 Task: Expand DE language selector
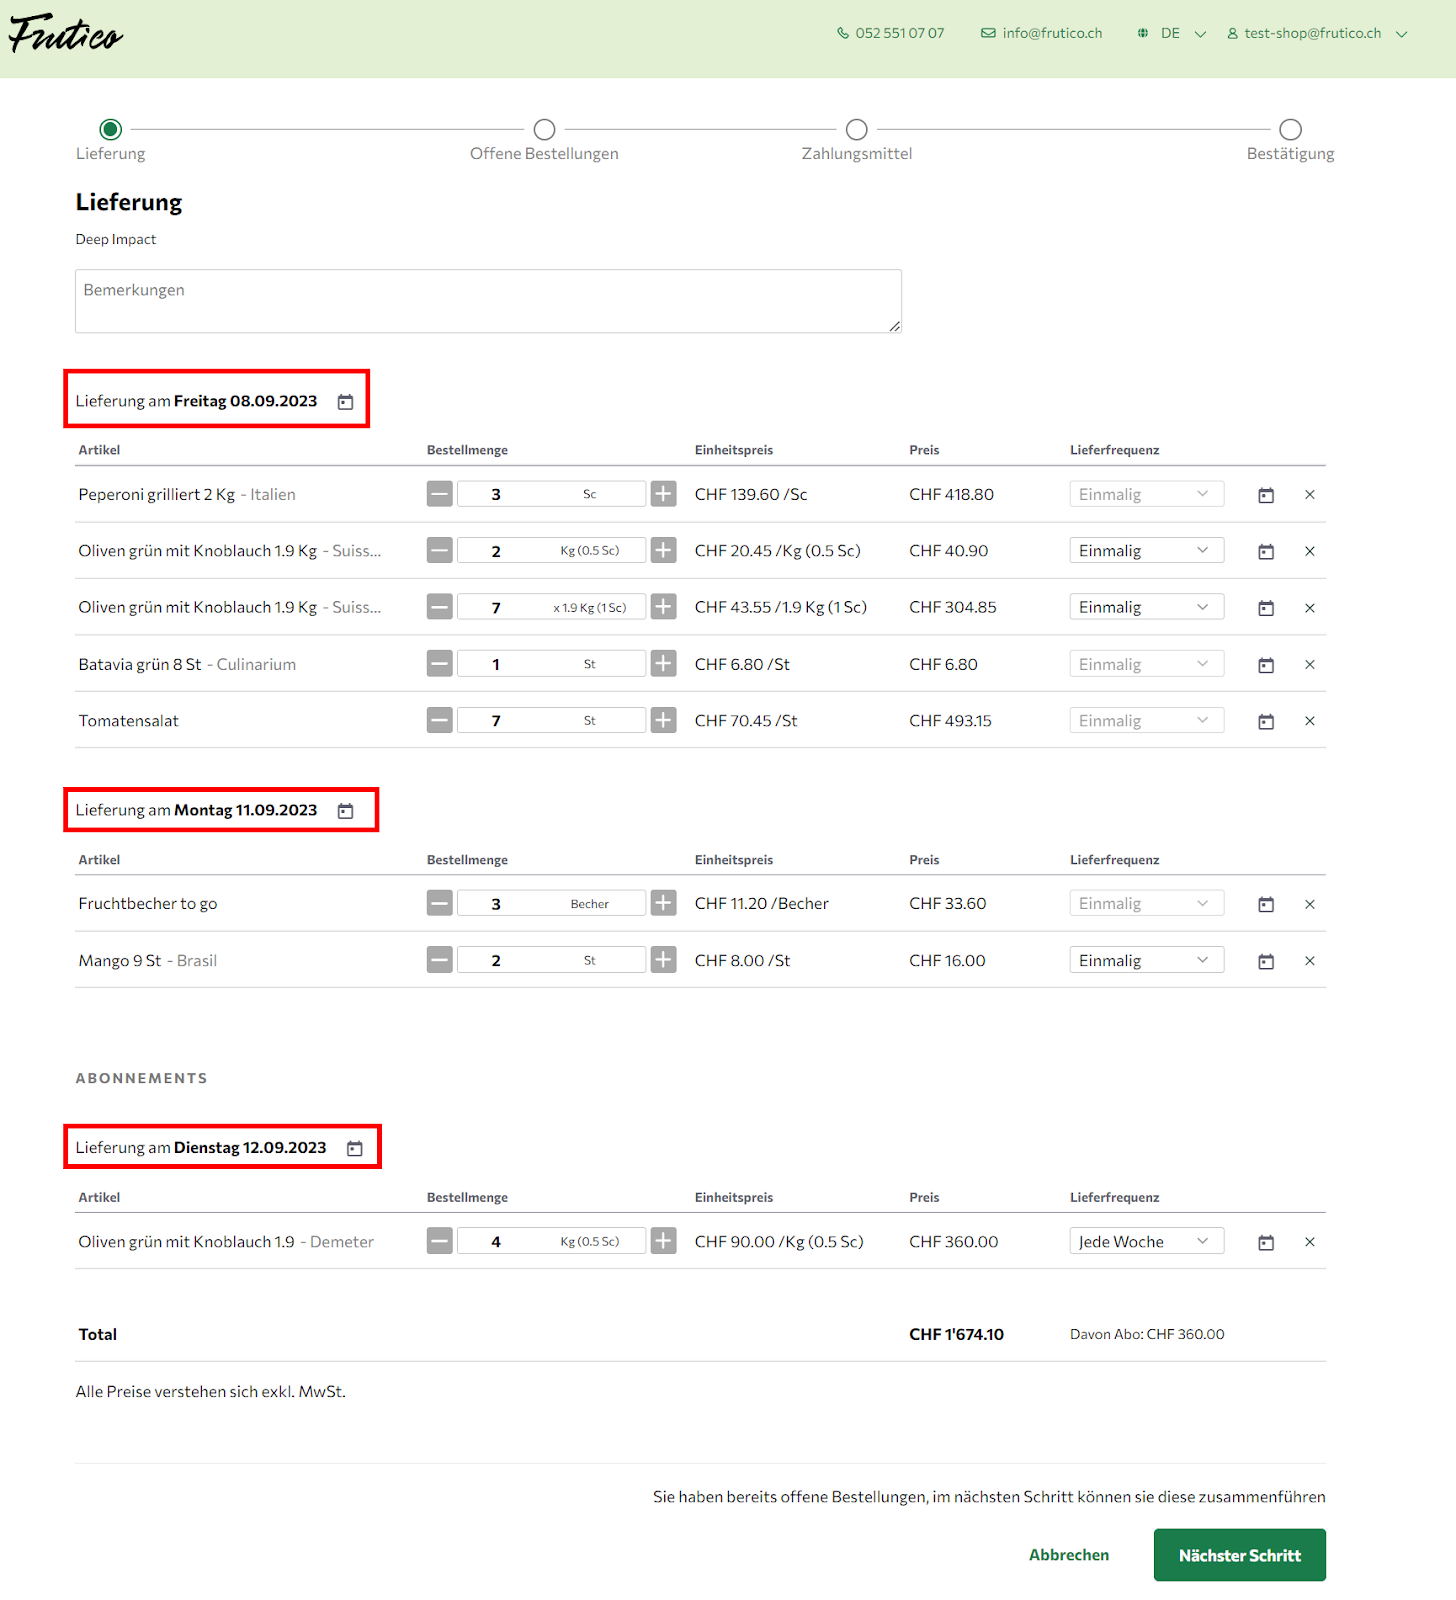(x=1171, y=33)
